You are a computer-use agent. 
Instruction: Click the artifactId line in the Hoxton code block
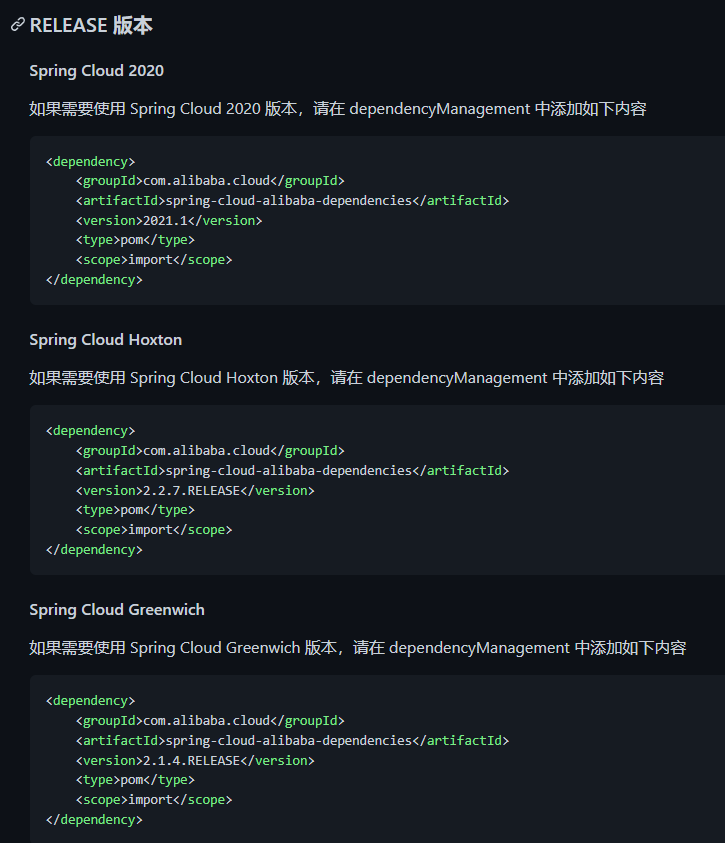tap(291, 470)
